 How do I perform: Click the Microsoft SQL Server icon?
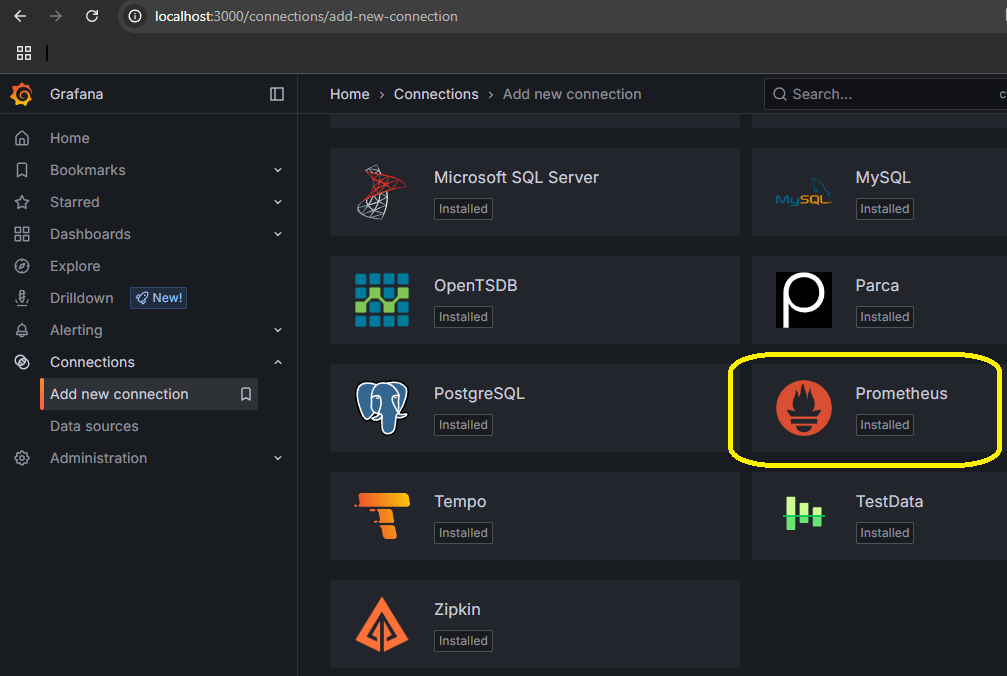[x=382, y=192]
